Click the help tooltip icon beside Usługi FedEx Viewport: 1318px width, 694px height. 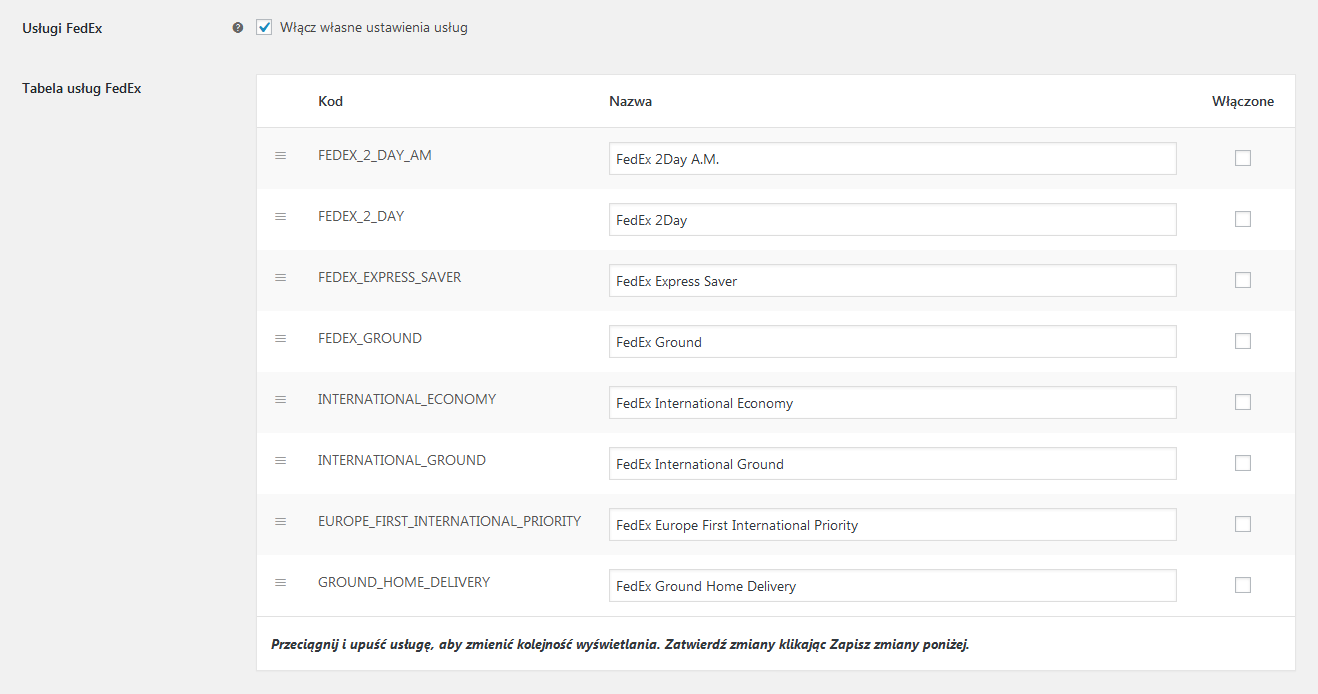click(x=238, y=28)
